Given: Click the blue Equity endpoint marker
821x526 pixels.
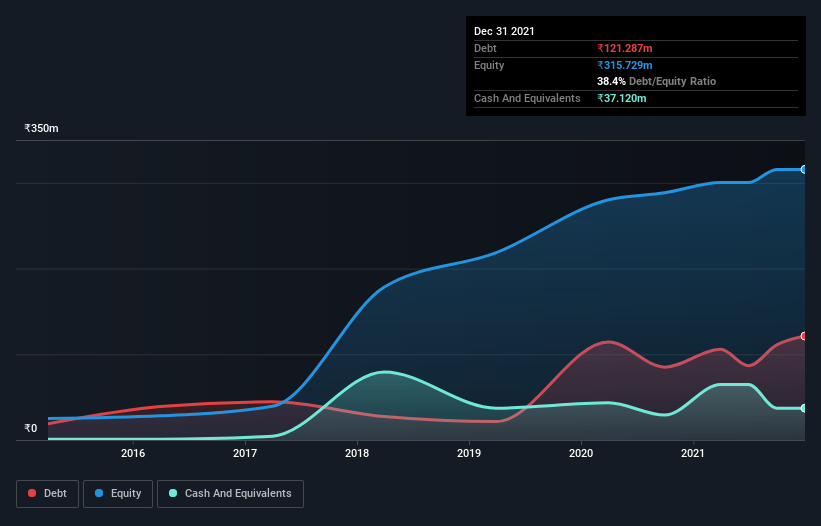Looking at the screenshot, I should pyautogui.click(x=804, y=170).
